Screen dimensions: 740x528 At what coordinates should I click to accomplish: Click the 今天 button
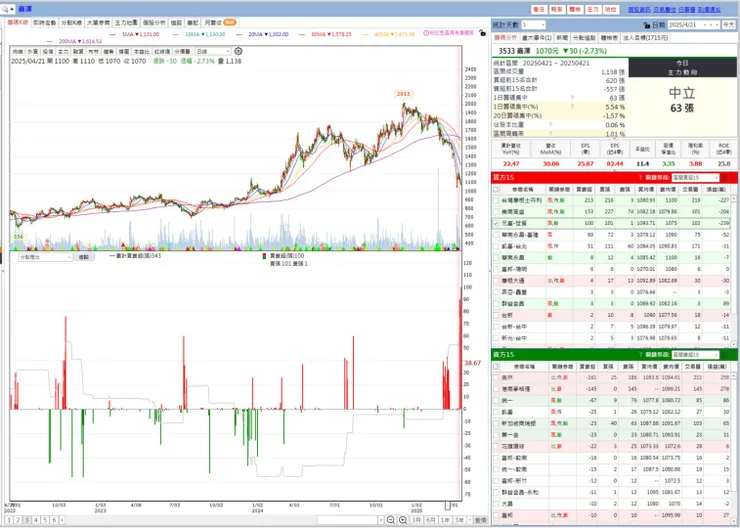click(728, 25)
